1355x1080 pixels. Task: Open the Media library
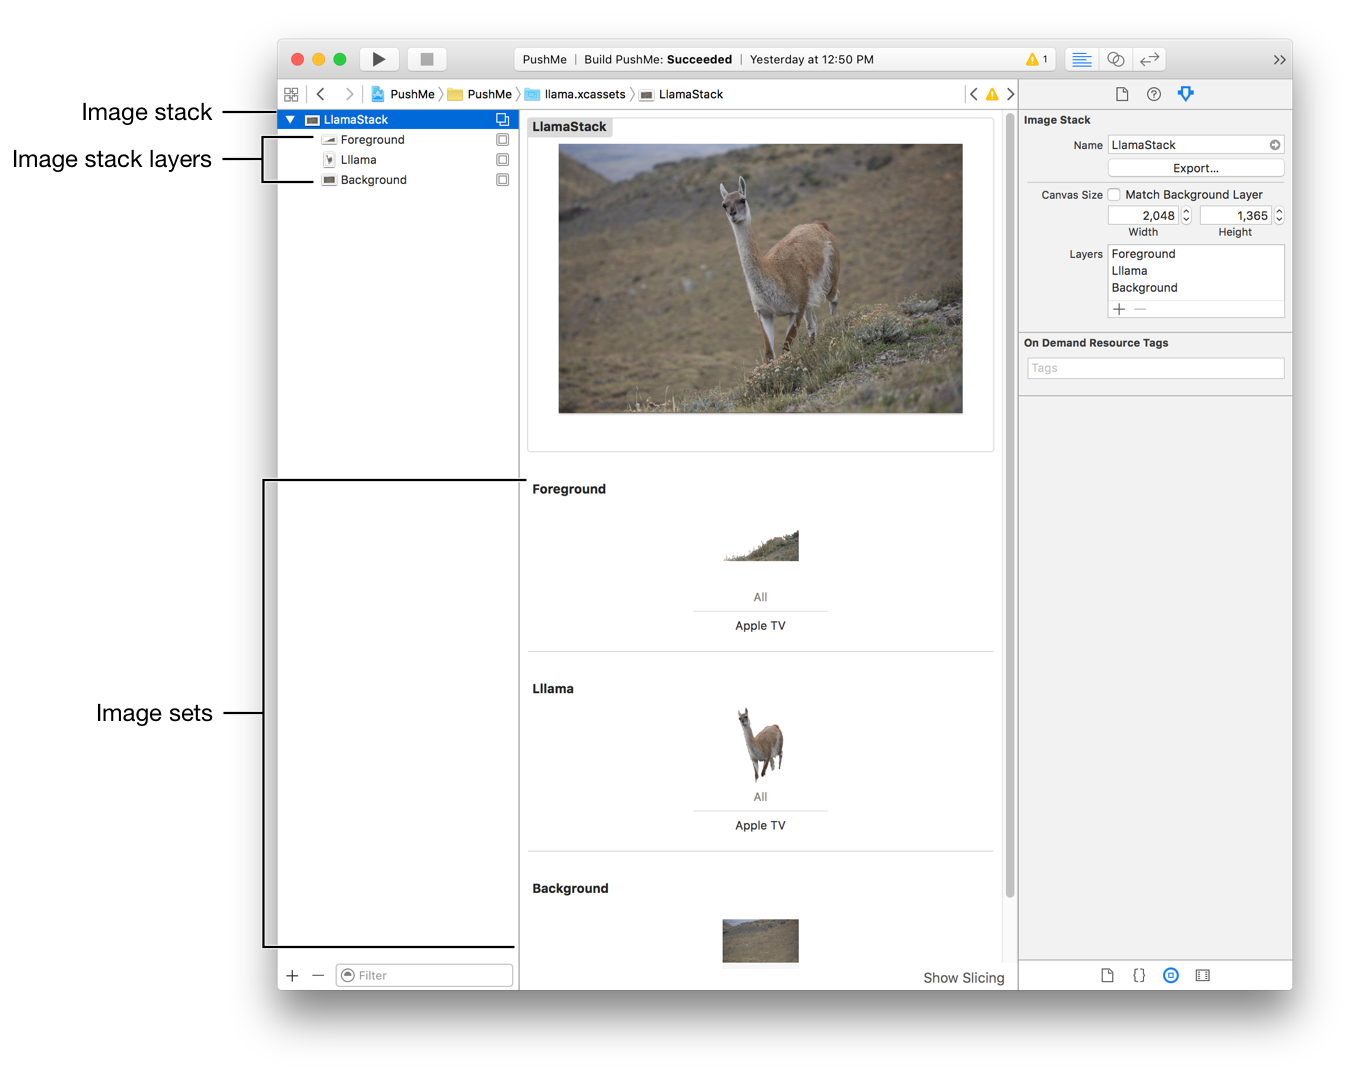1203,976
